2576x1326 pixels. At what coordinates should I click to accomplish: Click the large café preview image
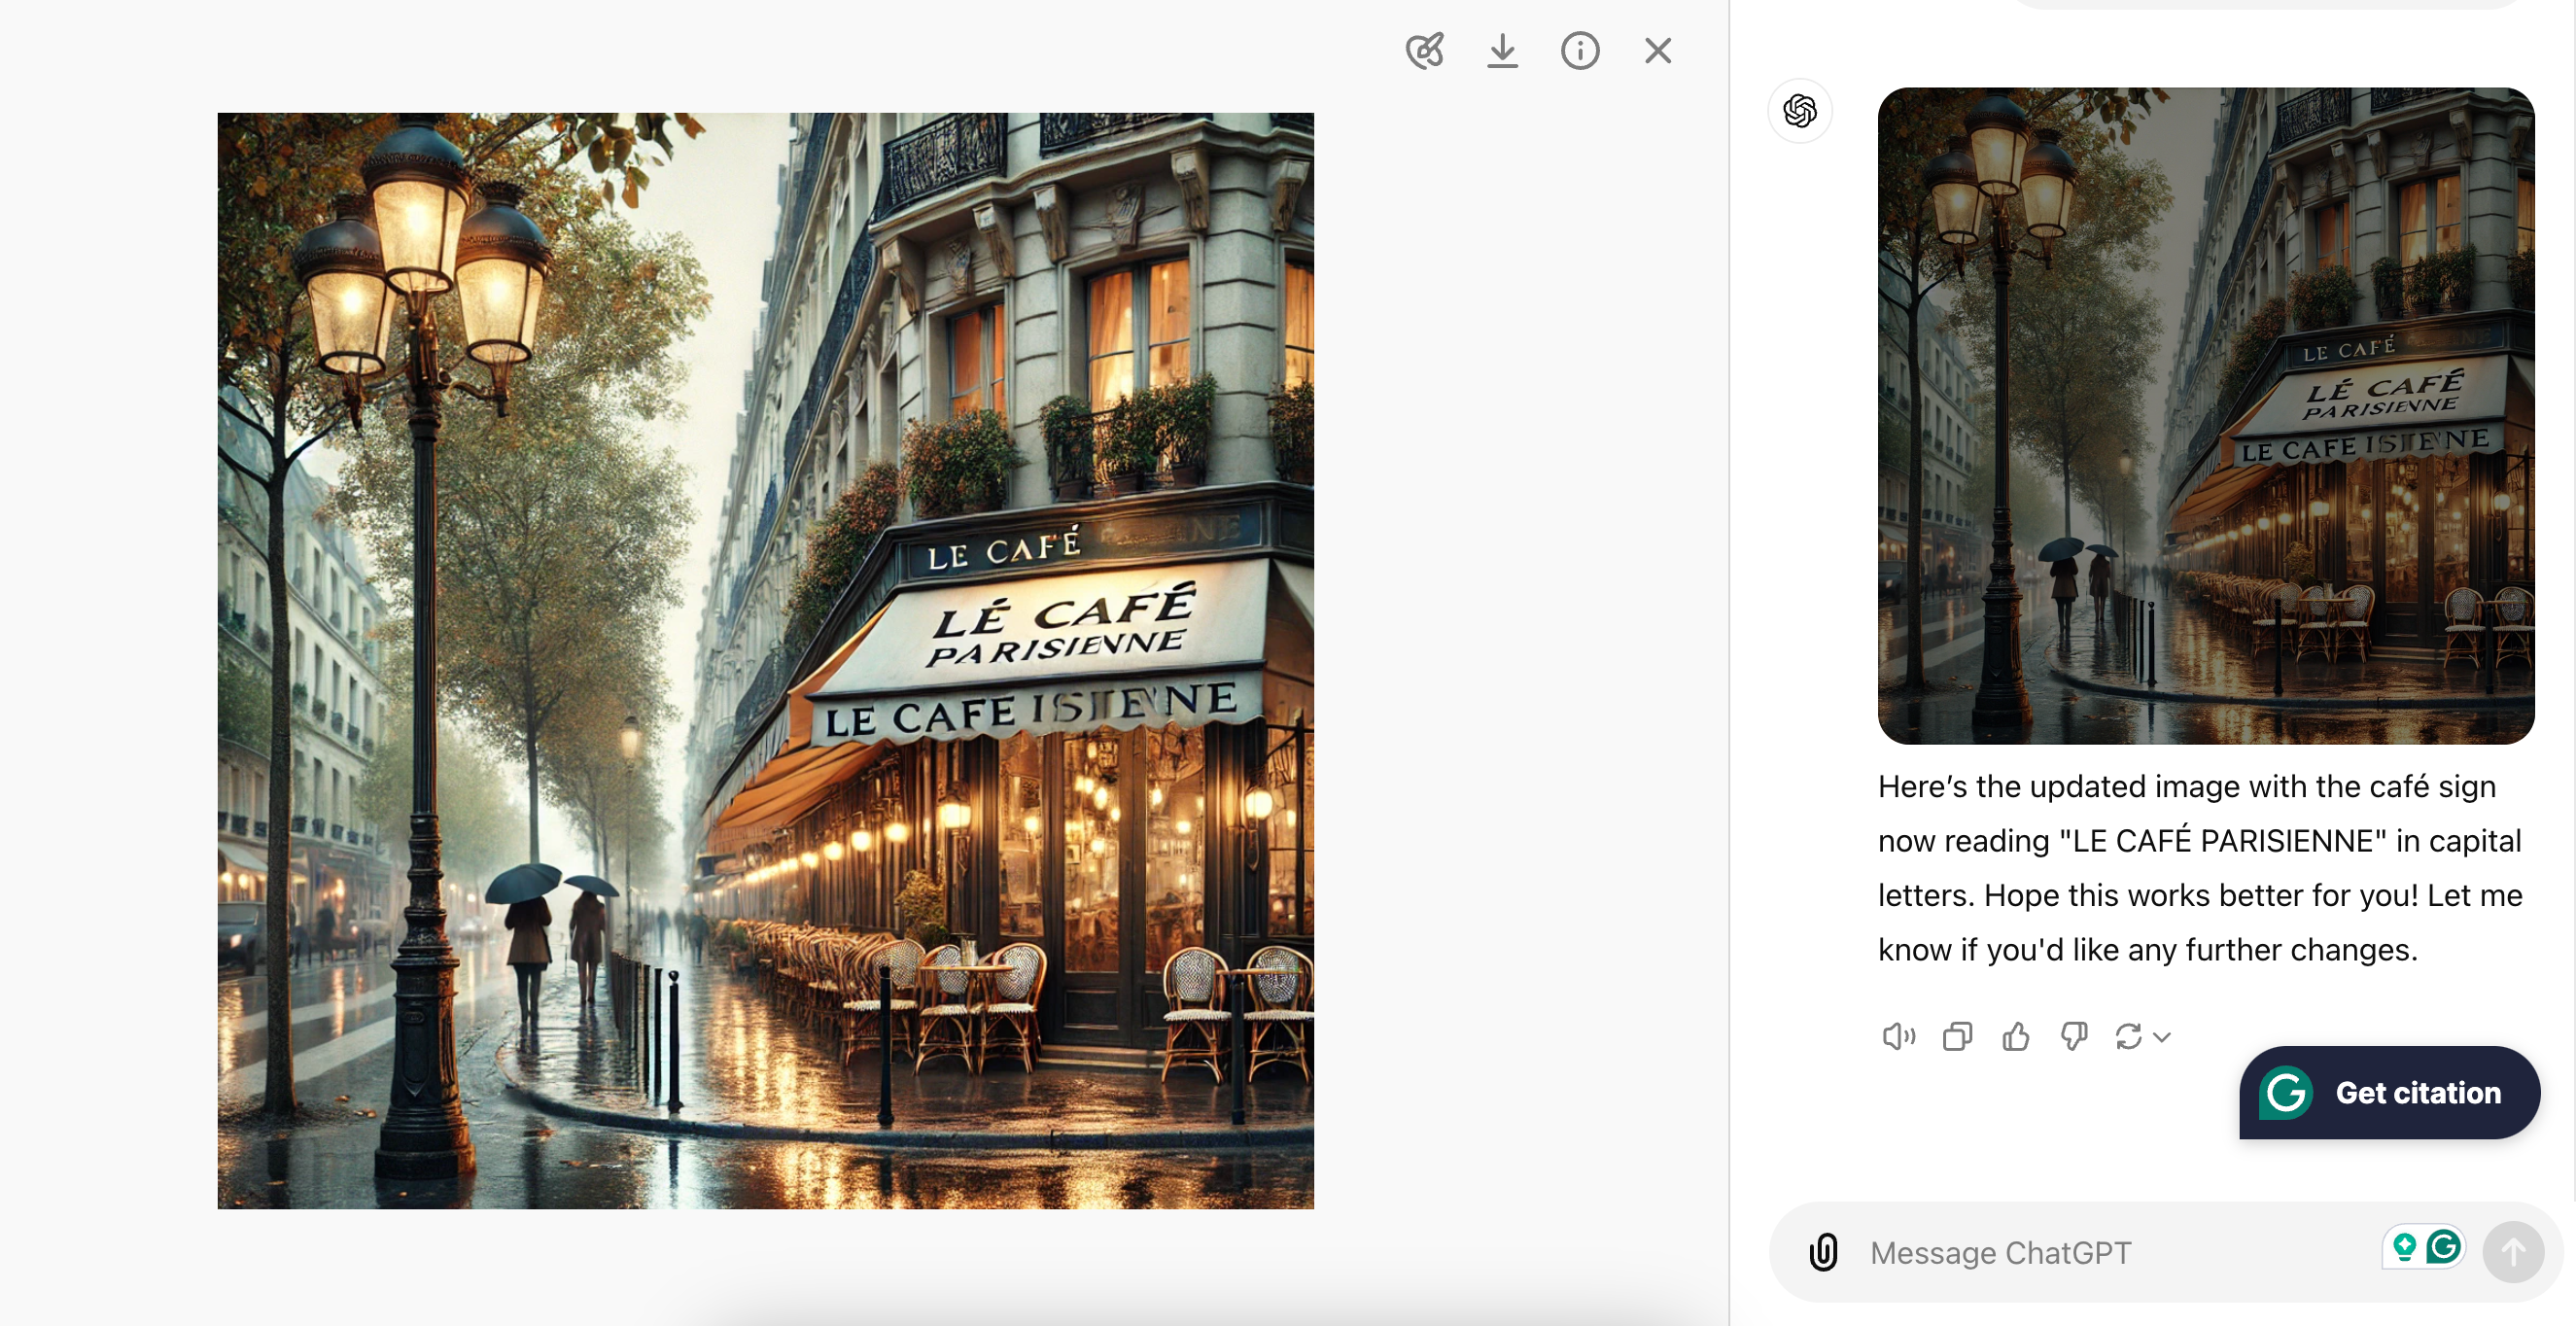tap(766, 661)
